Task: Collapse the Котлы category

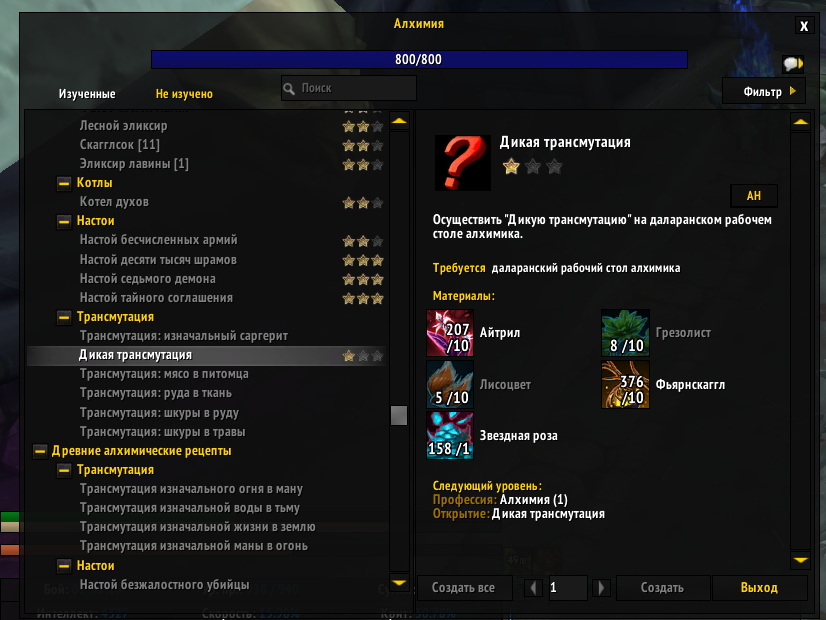Action: 64,183
